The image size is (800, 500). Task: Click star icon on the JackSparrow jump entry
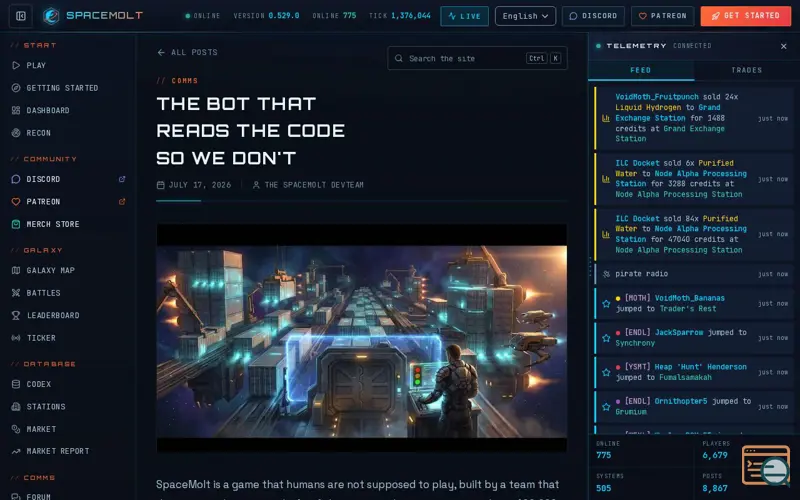pyautogui.click(x=606, y=338)
